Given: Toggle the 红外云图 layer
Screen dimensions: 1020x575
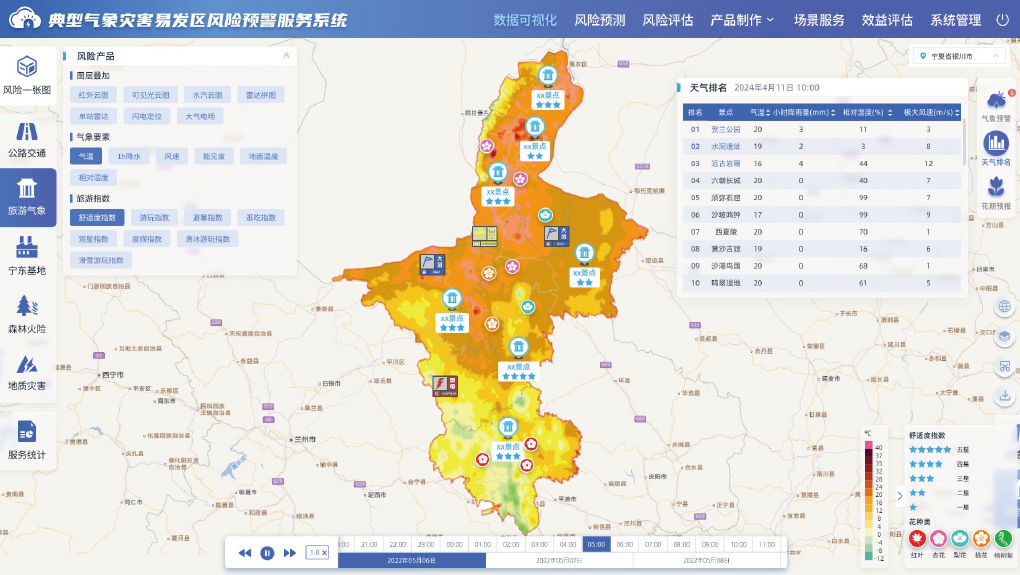Looking at the screenshot, I should click(94, 95).
